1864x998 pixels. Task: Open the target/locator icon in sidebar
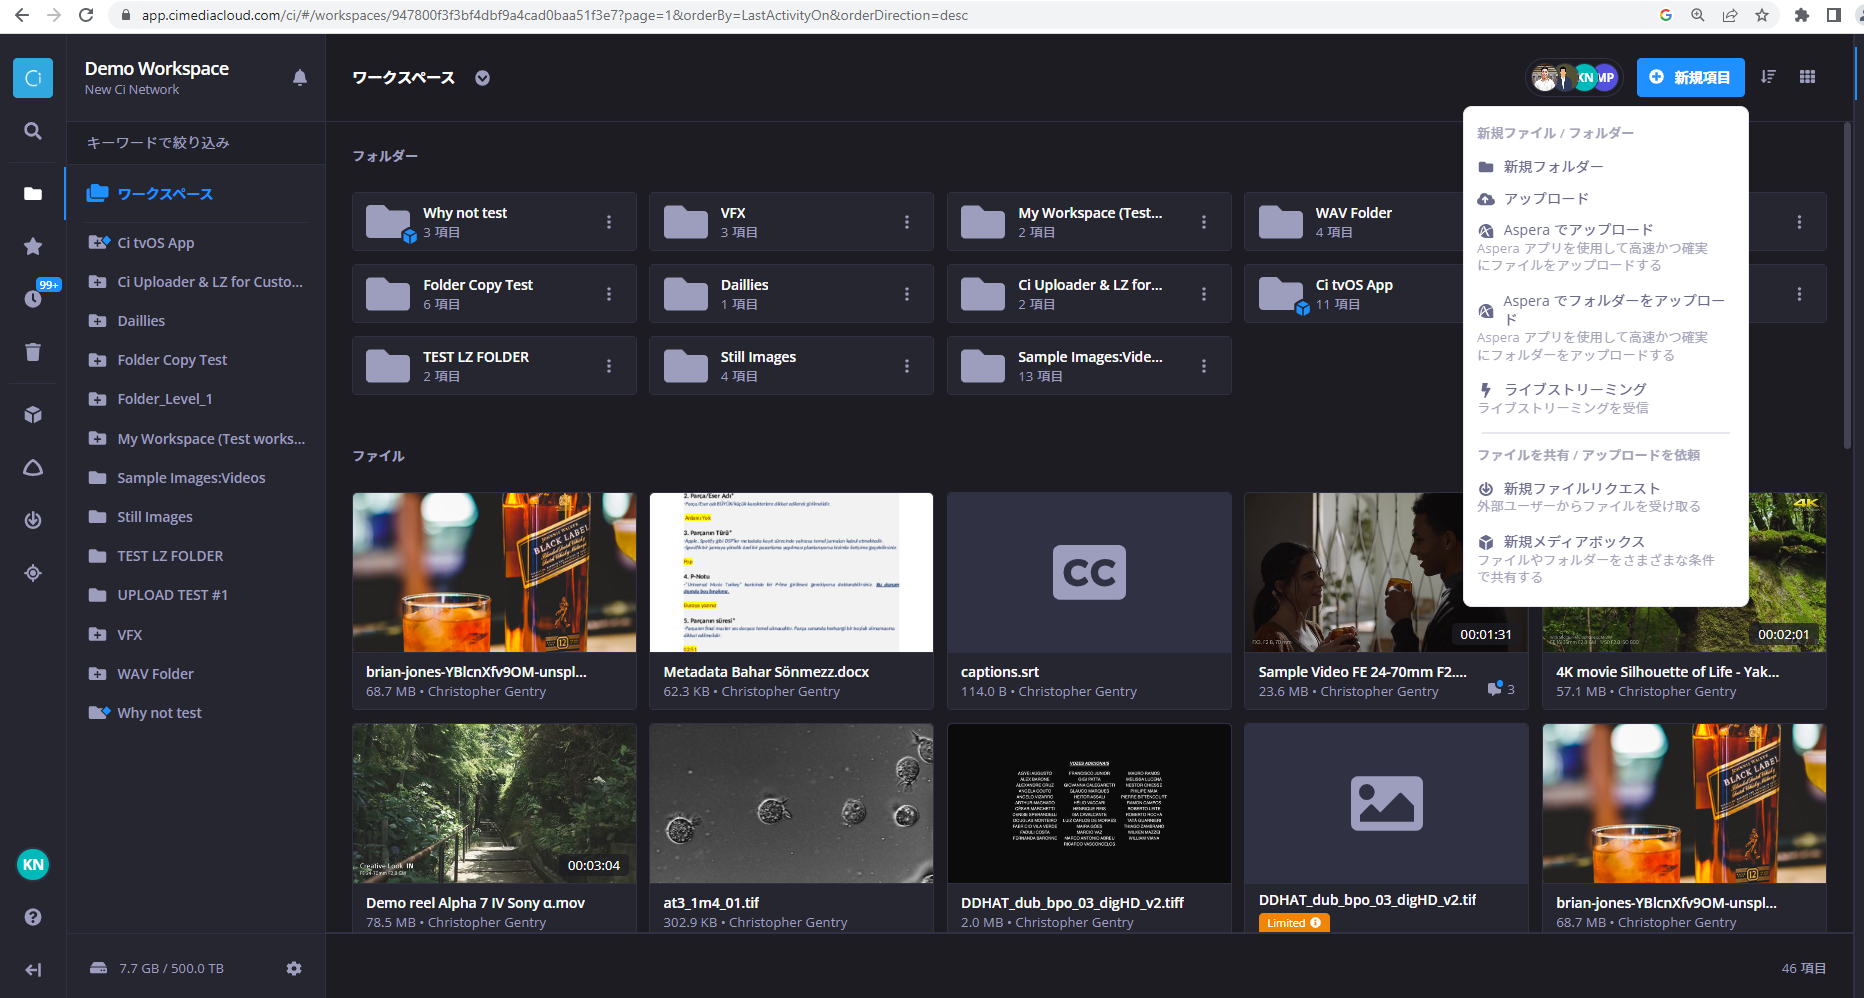(33, 573)
